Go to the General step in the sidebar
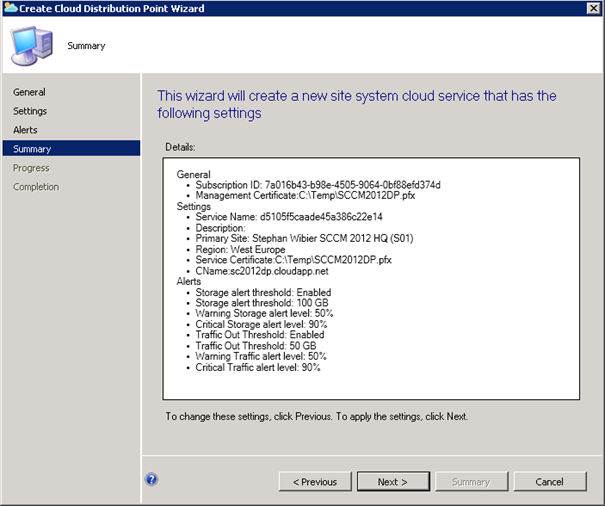The width and height of the screenshot is (605, 506). tap(29, 92)
